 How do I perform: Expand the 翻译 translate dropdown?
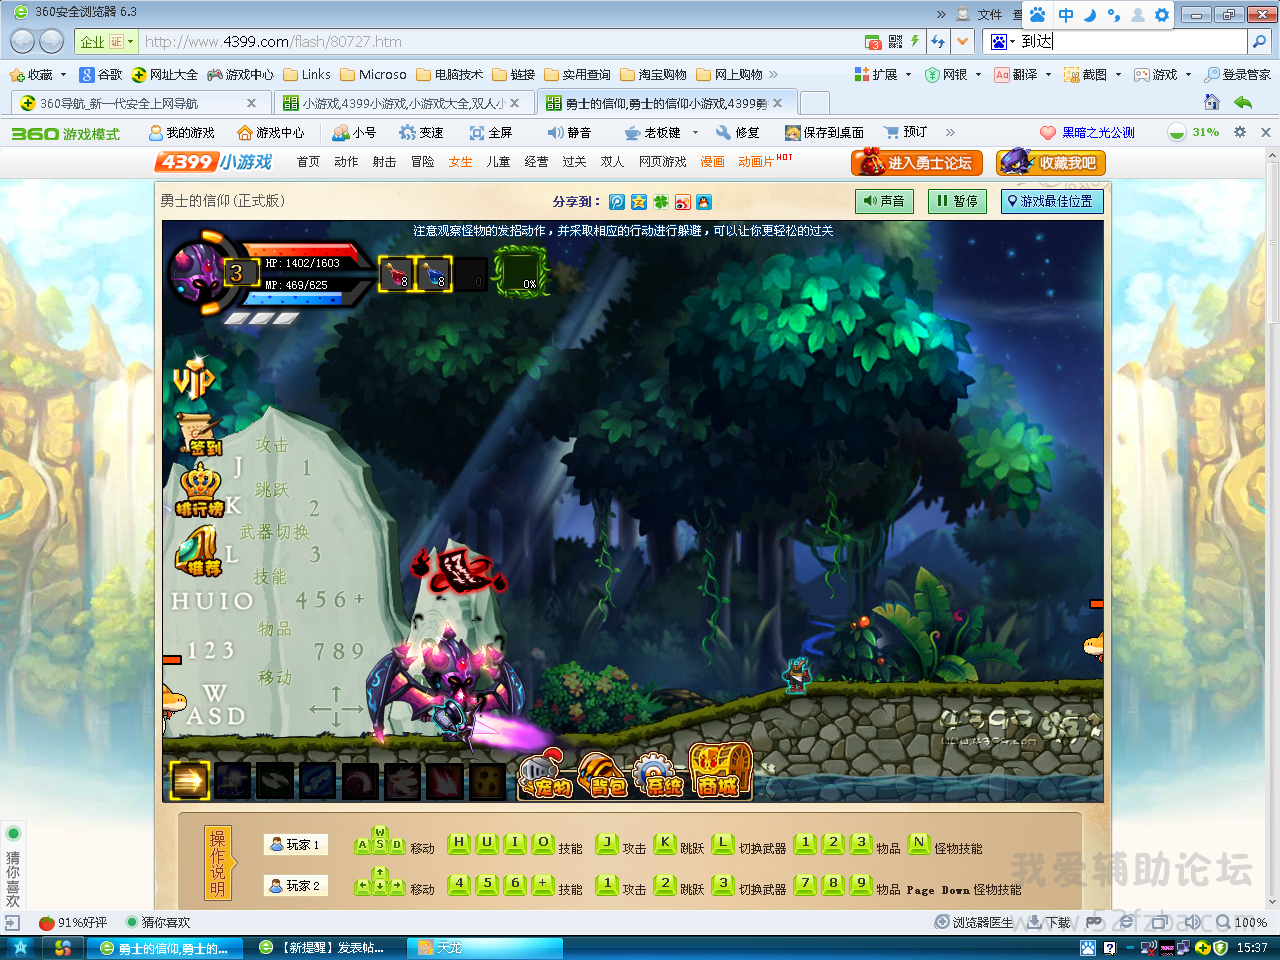tap(1048, 74)
